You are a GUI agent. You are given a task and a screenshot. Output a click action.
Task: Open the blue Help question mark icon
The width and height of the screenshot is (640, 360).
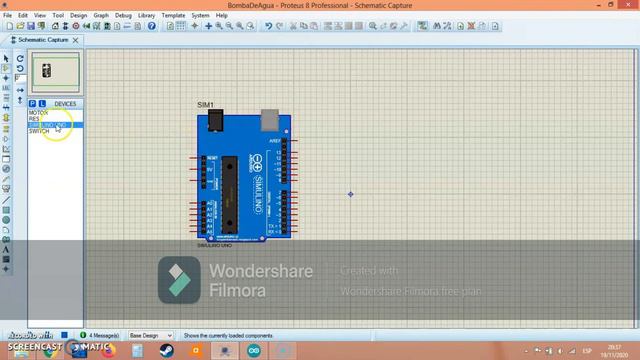pyautogui.click(x=151, y=26)
